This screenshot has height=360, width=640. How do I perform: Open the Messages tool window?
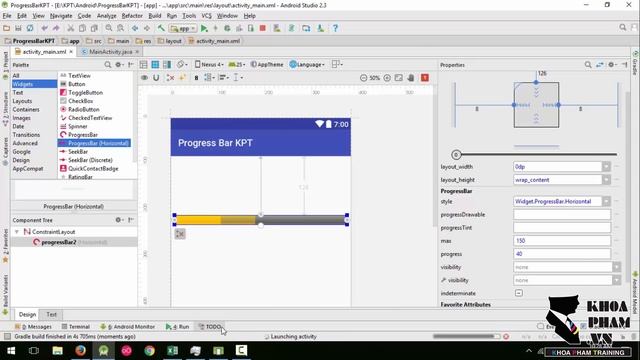click(33, 327)
